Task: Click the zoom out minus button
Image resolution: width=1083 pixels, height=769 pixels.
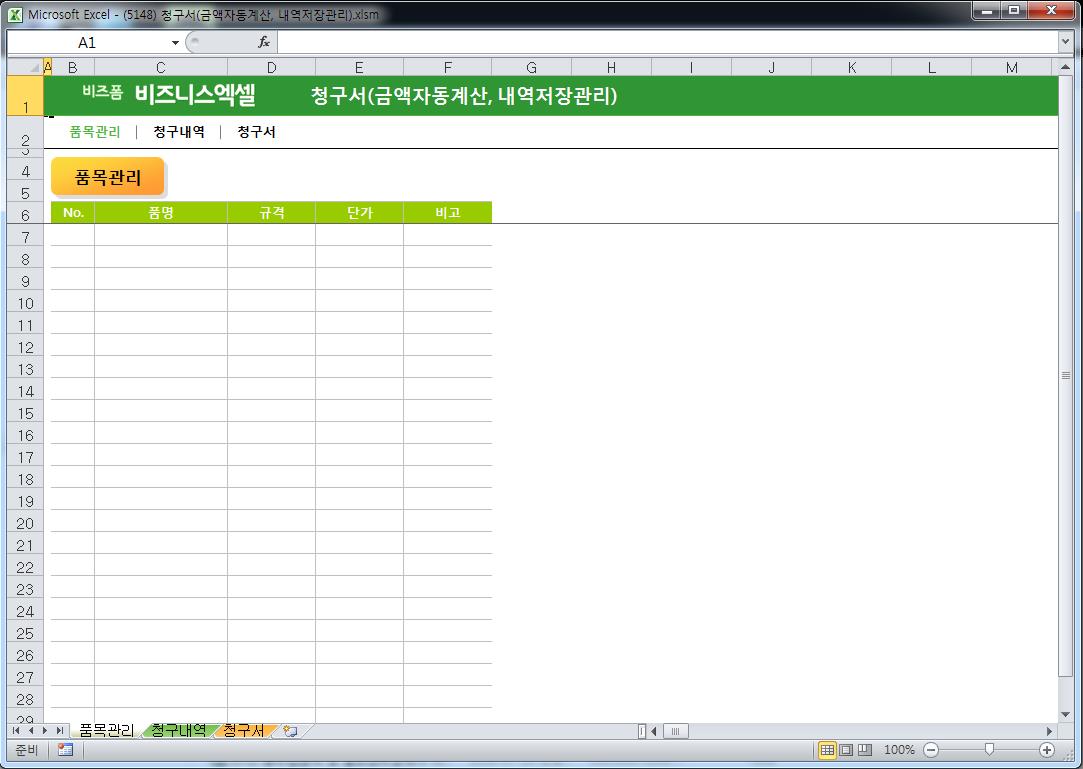Action: pos(931,750)
